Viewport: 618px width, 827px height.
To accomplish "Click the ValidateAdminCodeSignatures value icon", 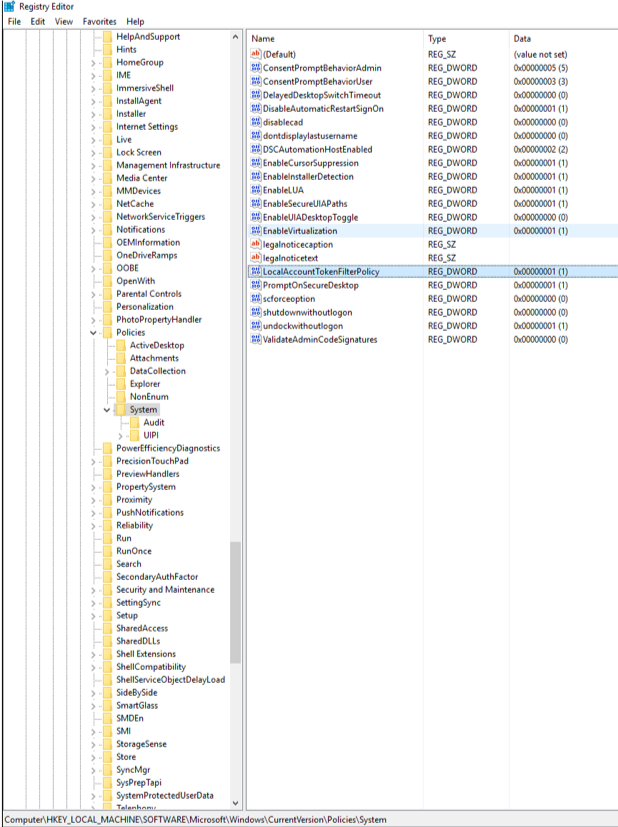I will tap(256, 339).
